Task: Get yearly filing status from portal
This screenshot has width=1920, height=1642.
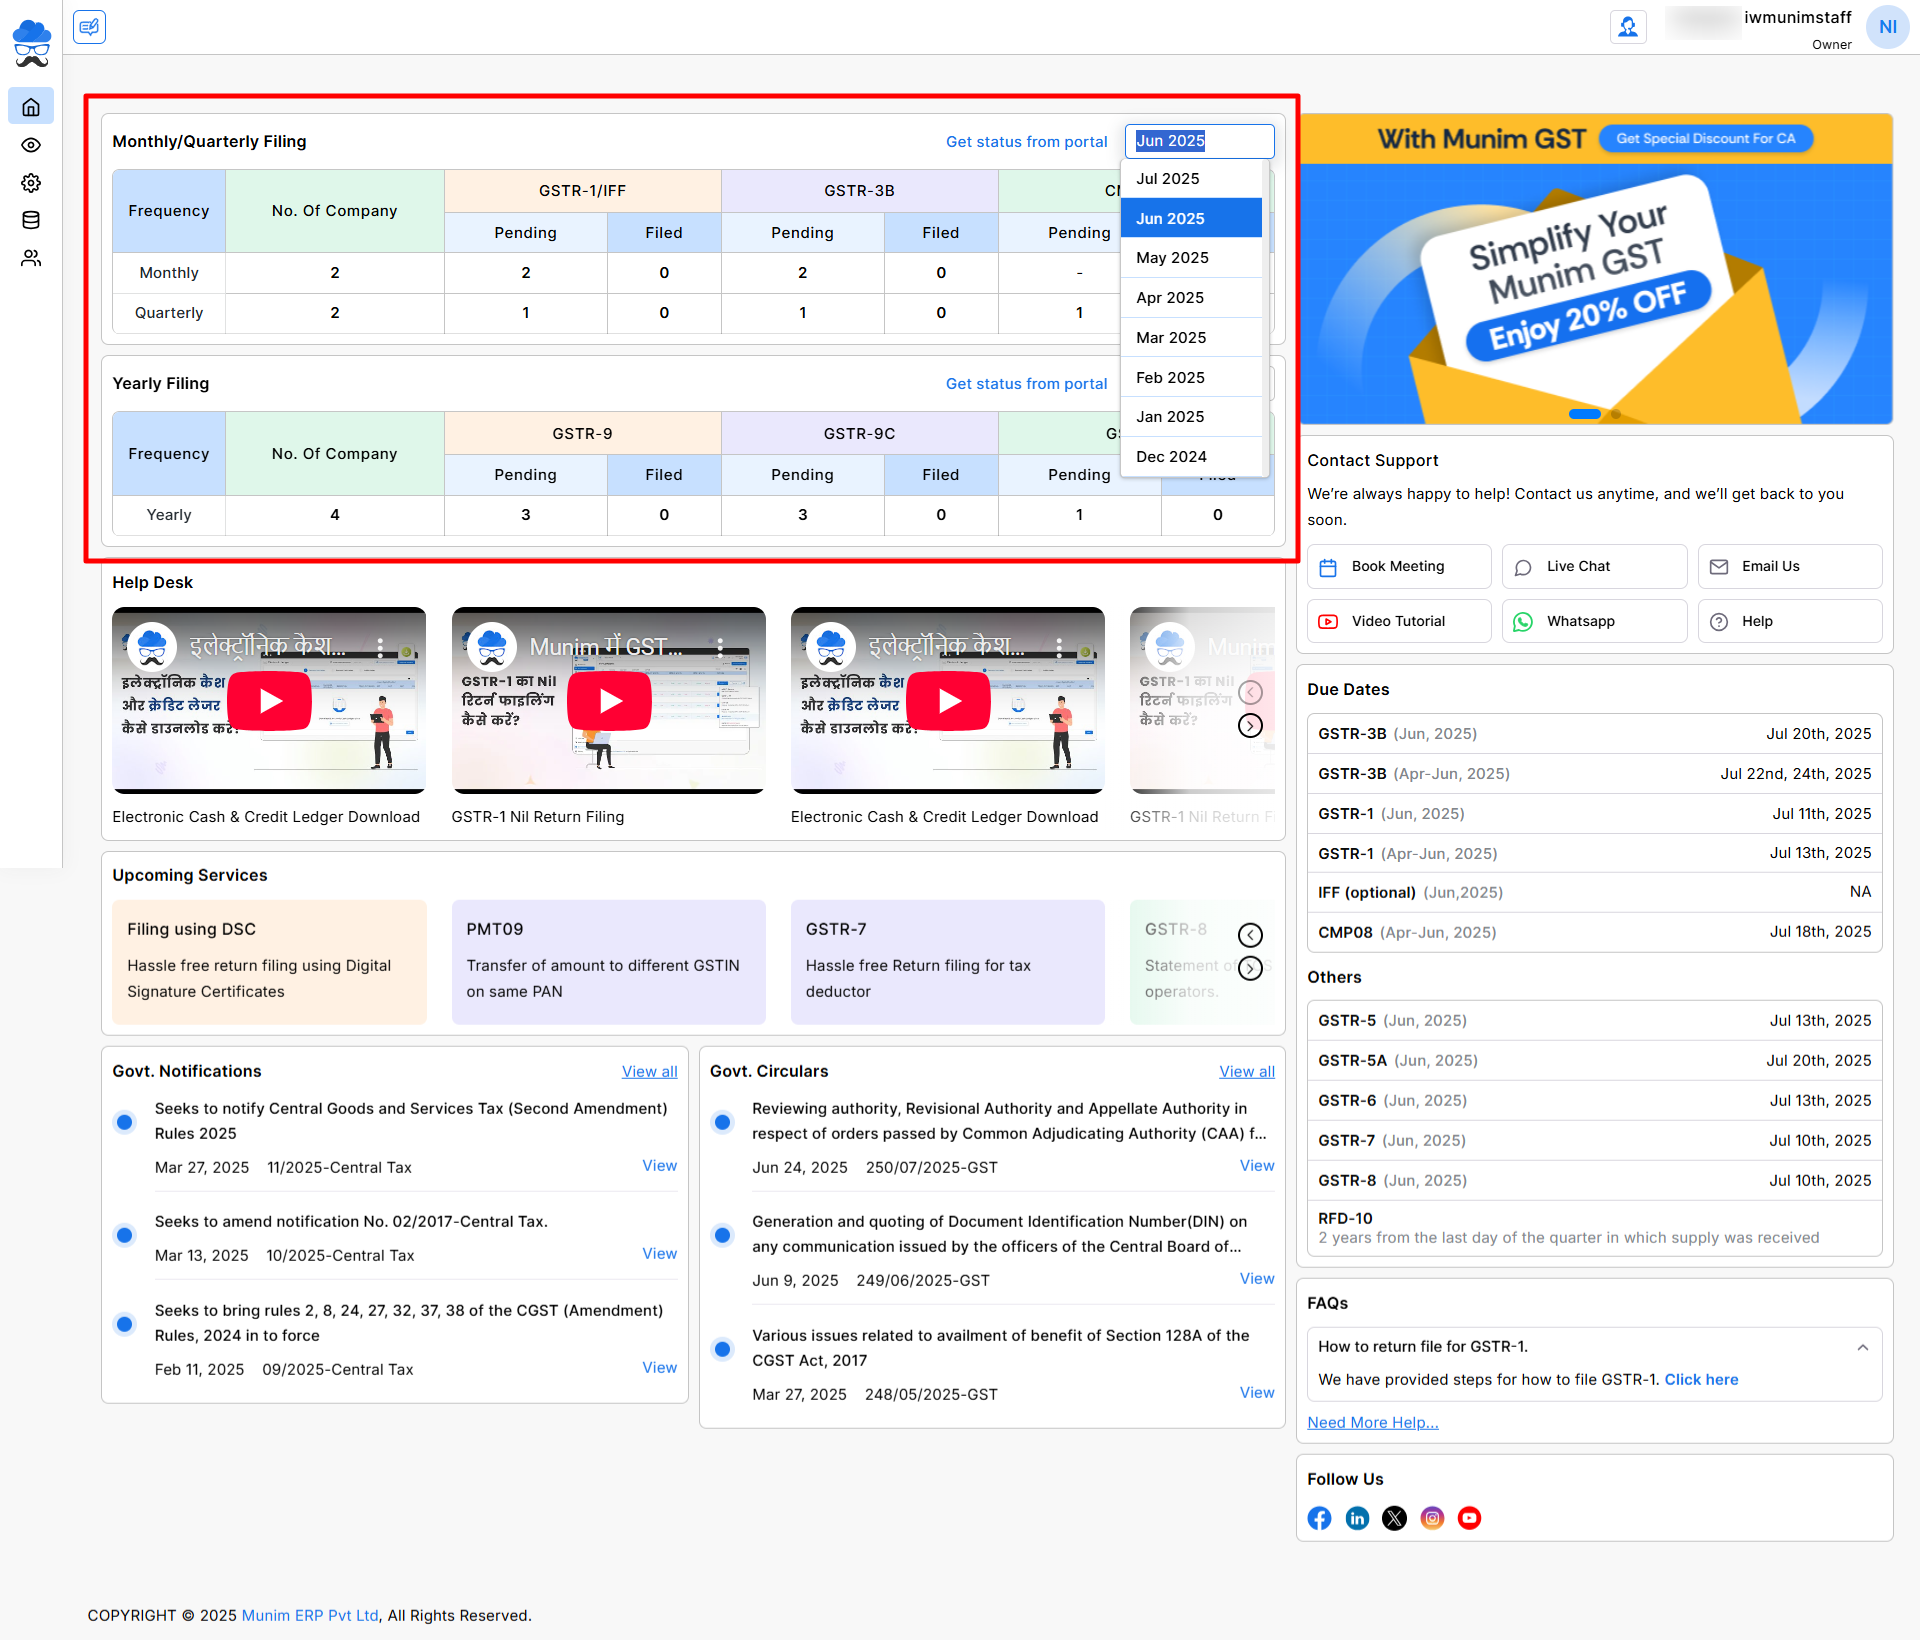Action: click(1026, 384)
